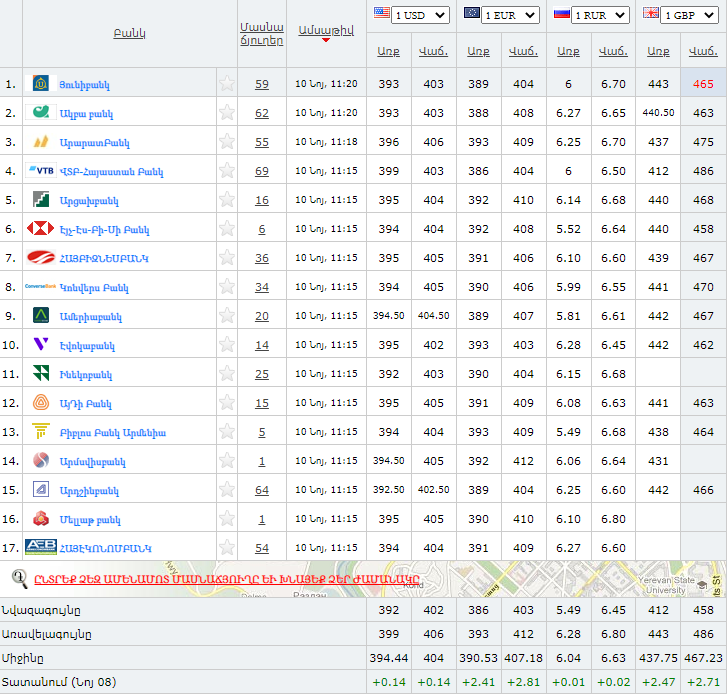Screen dimensions: 727x694
Task: Open the row 1 bank name link
Action: tap(84, 85)
